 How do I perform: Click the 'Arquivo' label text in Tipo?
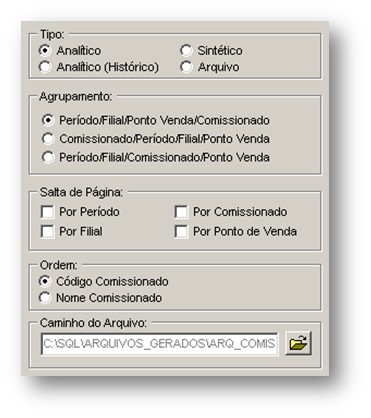(x=218, y=67)
